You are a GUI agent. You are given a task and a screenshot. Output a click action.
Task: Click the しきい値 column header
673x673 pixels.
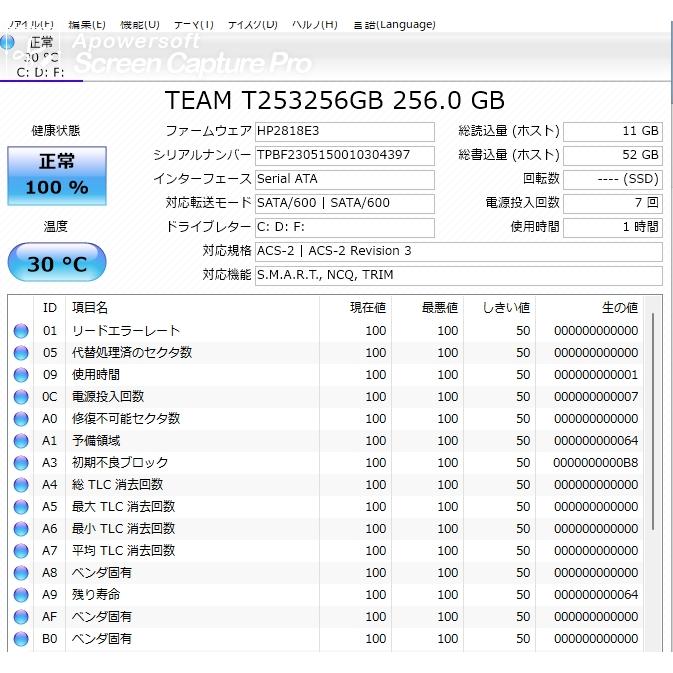[x=500, y=308]
